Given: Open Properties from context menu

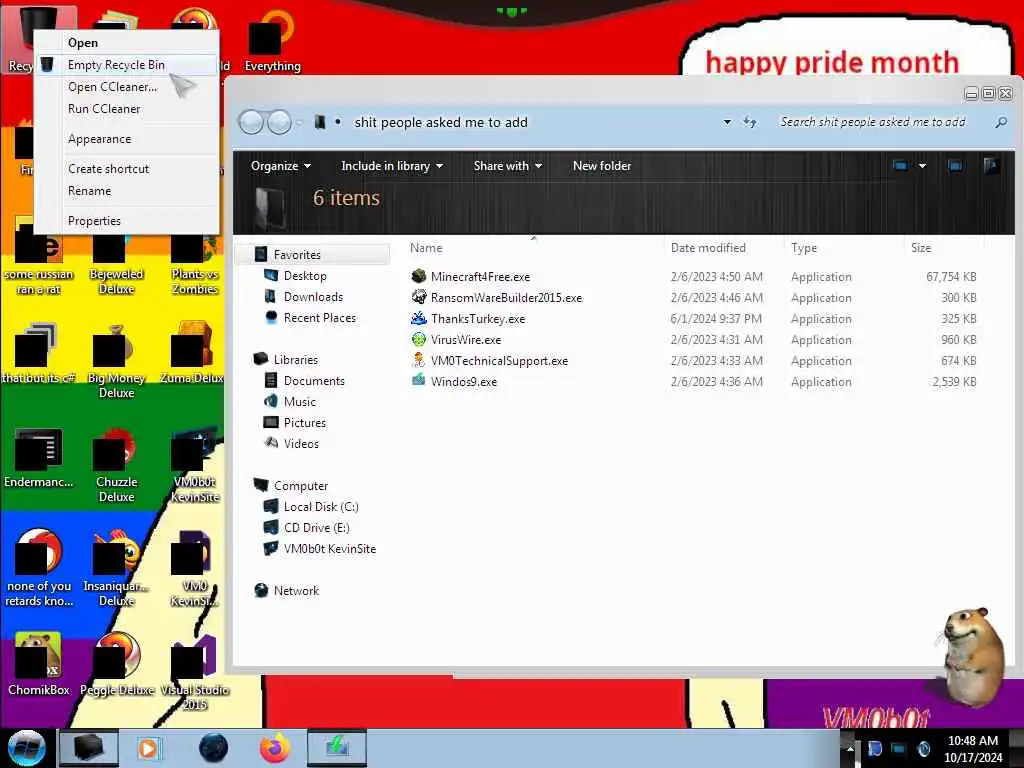Looking at the screenshot, I should click(126, 221).
